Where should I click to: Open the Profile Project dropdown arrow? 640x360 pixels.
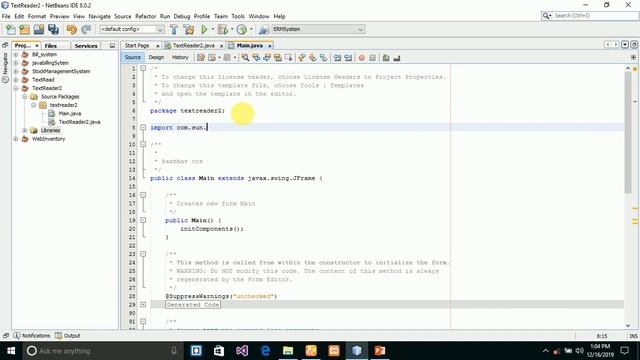coord(251,29)
